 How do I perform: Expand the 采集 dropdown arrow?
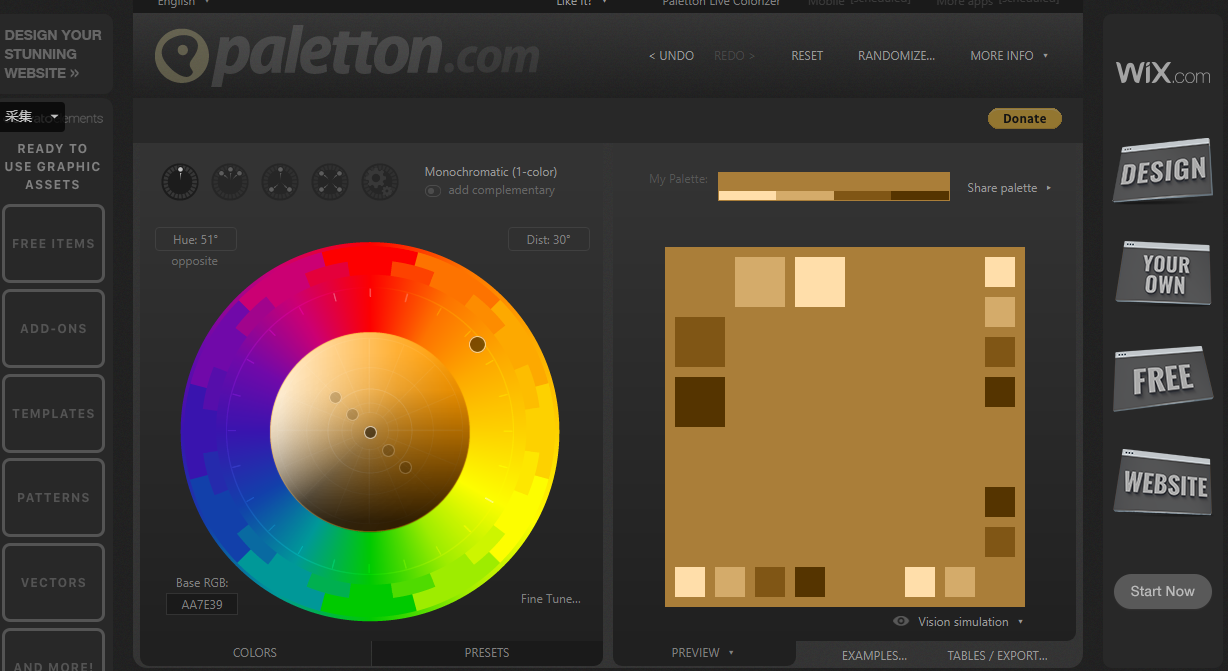coord(54,117)
